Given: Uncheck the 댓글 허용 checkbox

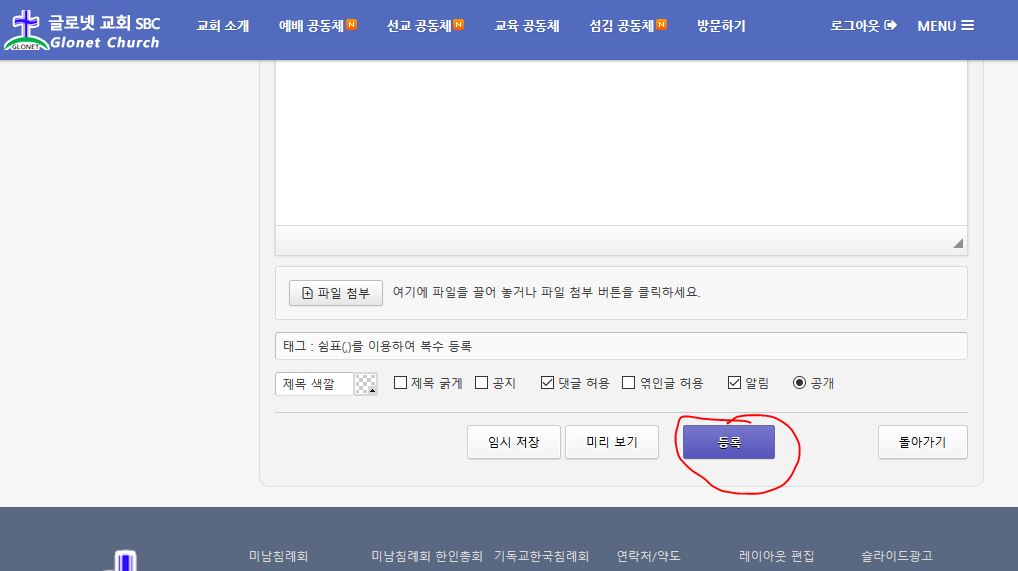Looking at the screenshot, I should coord(547,383).
